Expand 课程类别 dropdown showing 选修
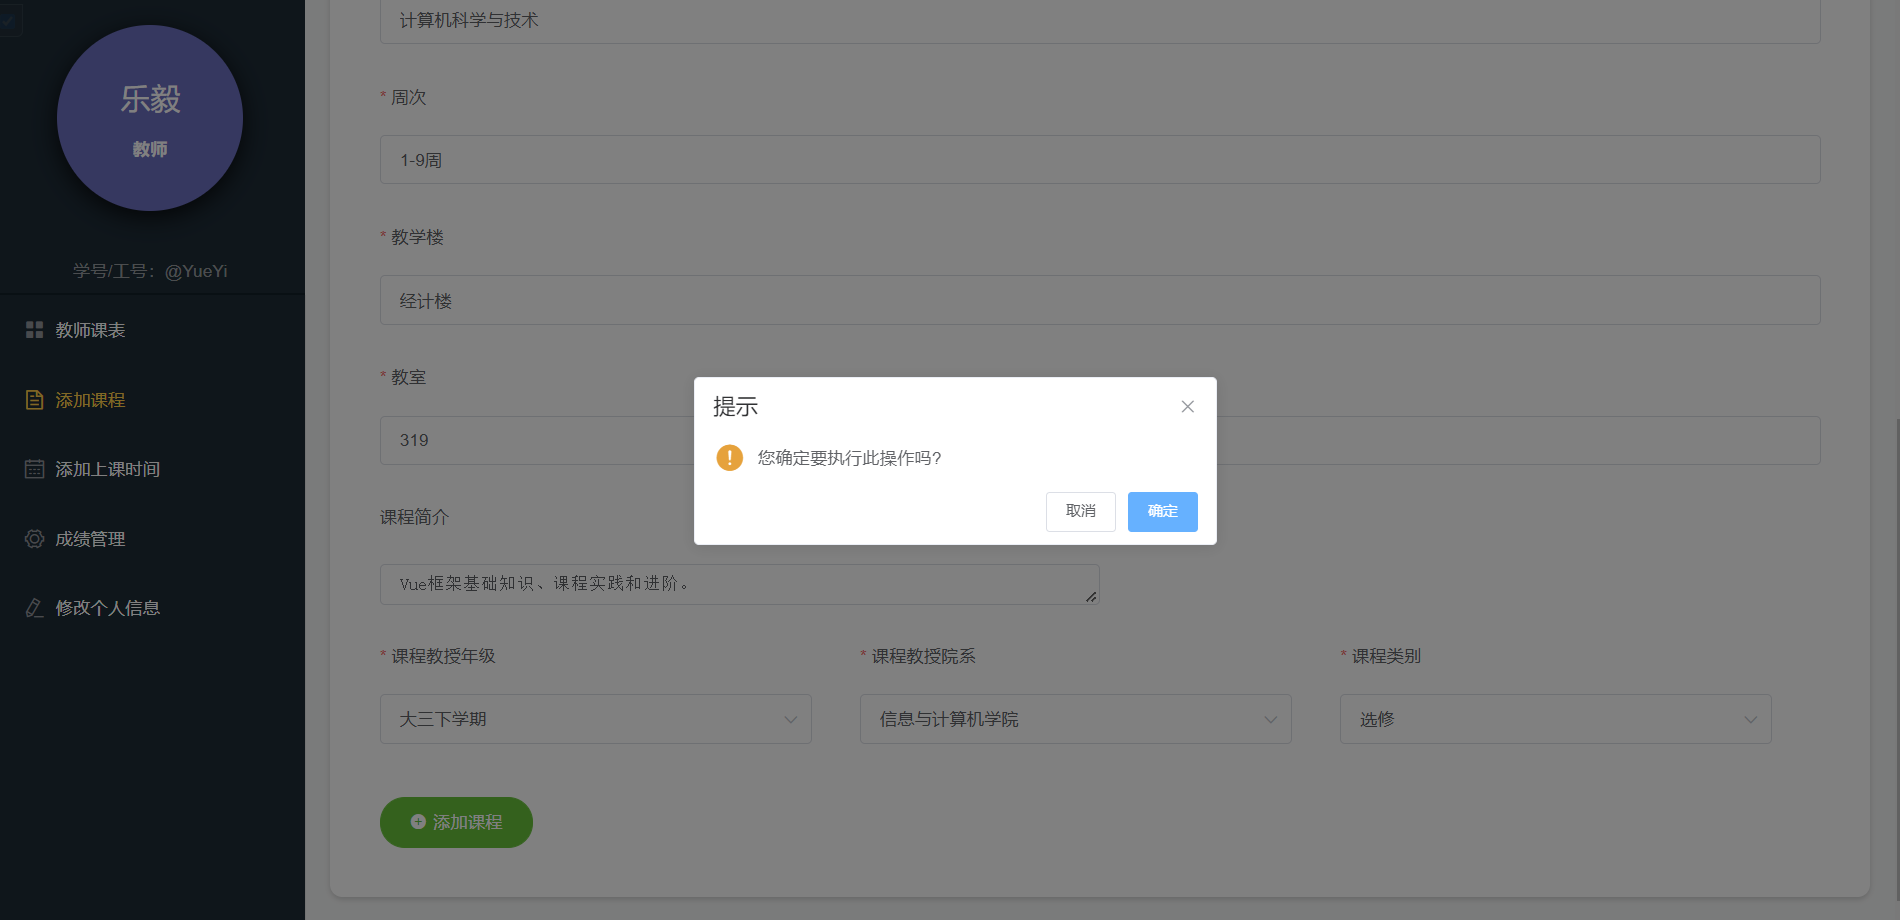Viewport: 1900px width, 920px height. [x=1555, y=719]
